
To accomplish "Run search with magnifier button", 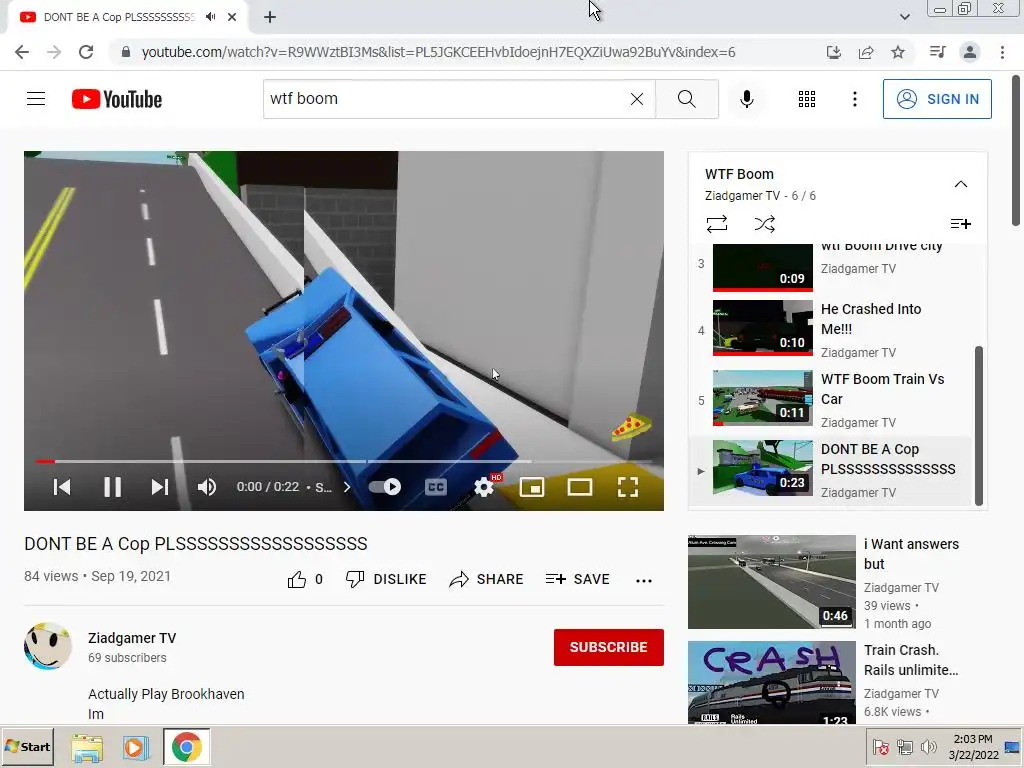I will tap(686, 99).
